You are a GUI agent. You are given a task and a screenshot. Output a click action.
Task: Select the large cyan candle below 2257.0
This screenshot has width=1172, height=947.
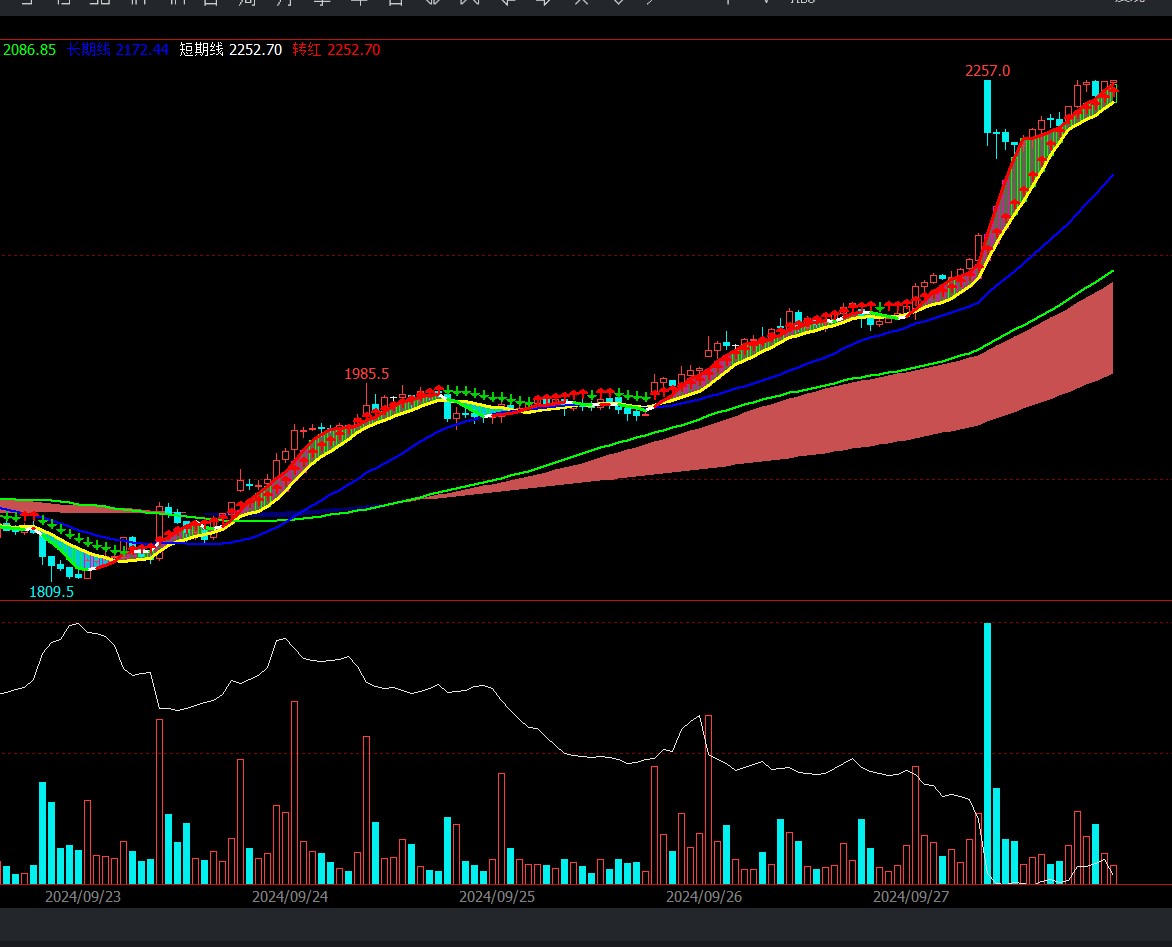(x=987, y=106)
